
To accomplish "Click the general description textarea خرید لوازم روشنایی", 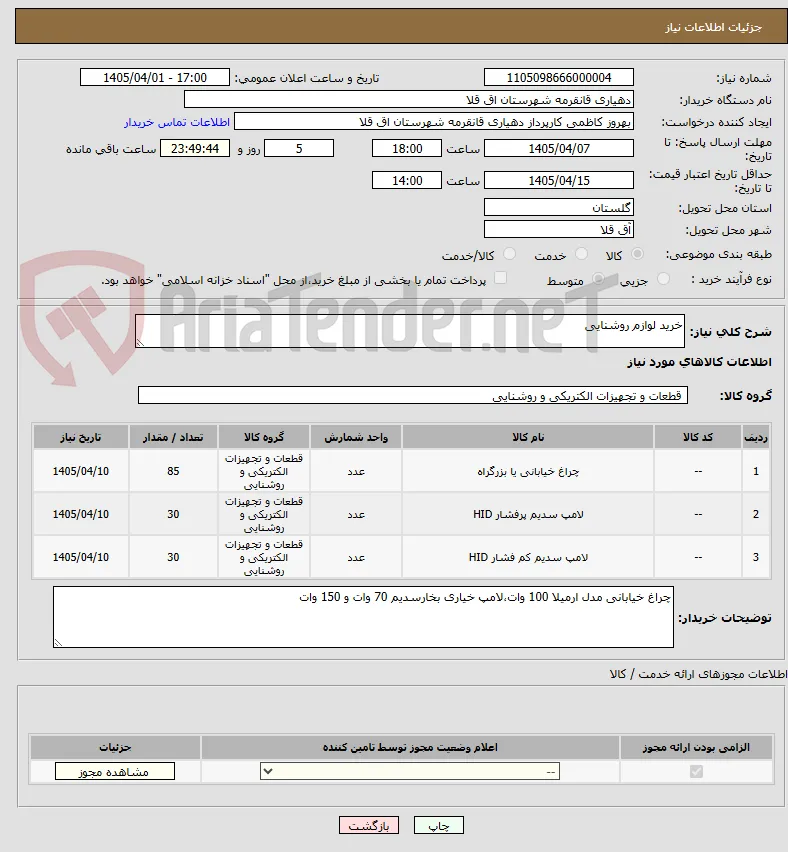I will pos(410,331).
